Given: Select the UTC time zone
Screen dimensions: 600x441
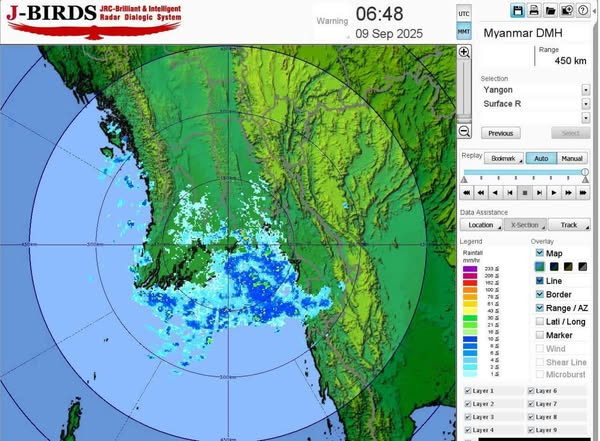Looking at the screenshot, I should pyautogui.click(x=463, y=14).
